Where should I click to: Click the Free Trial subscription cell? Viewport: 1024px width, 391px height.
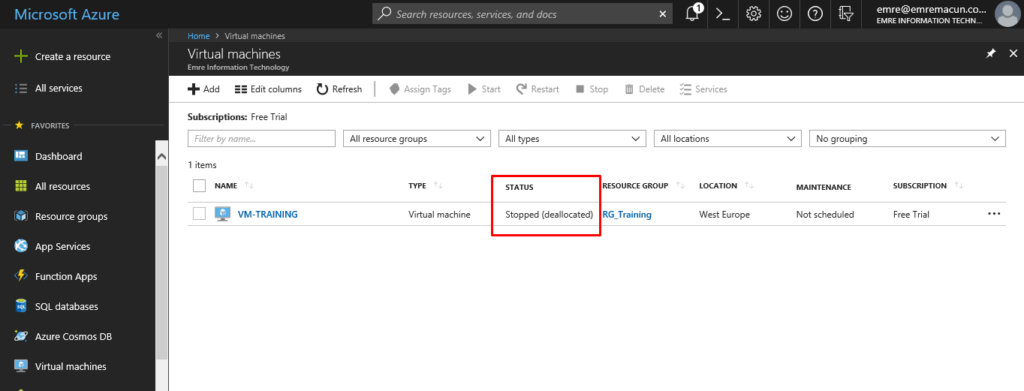[x=911, y=214]
